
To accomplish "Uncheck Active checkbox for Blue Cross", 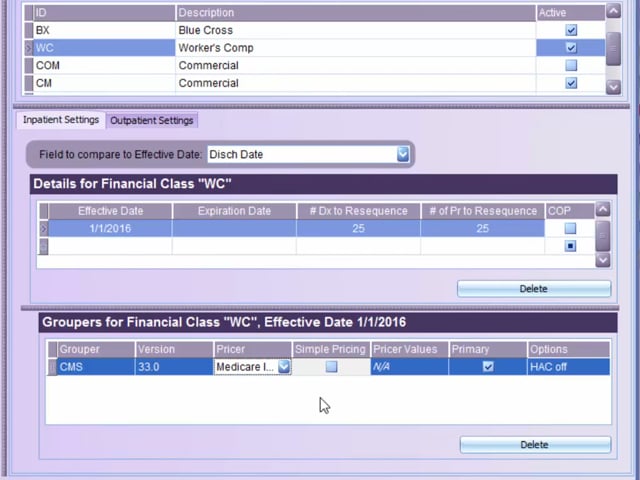I will point(571,30).
